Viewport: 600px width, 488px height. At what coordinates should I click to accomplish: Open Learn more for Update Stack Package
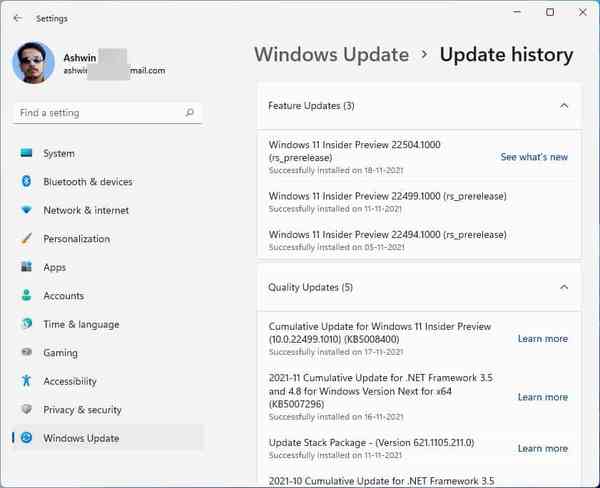542,448
